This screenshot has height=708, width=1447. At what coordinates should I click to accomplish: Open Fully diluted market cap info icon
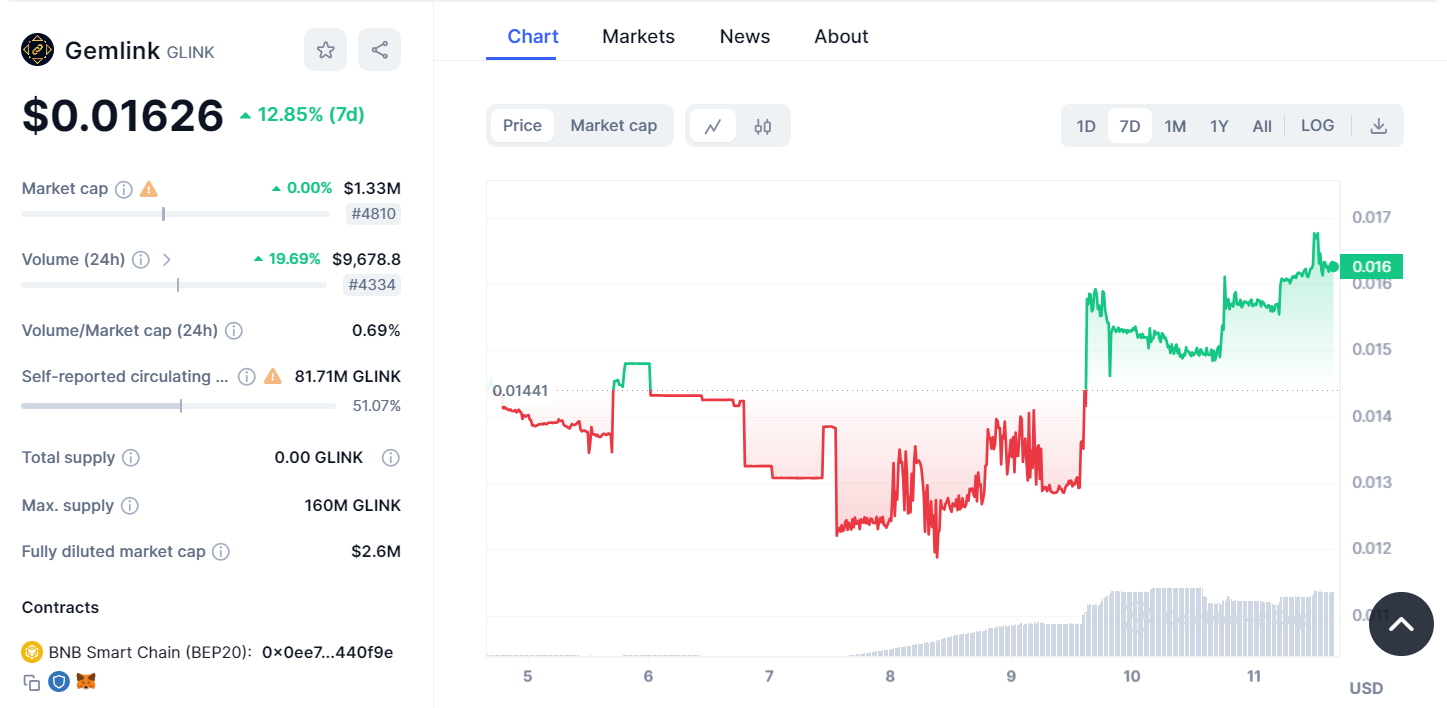221,552
